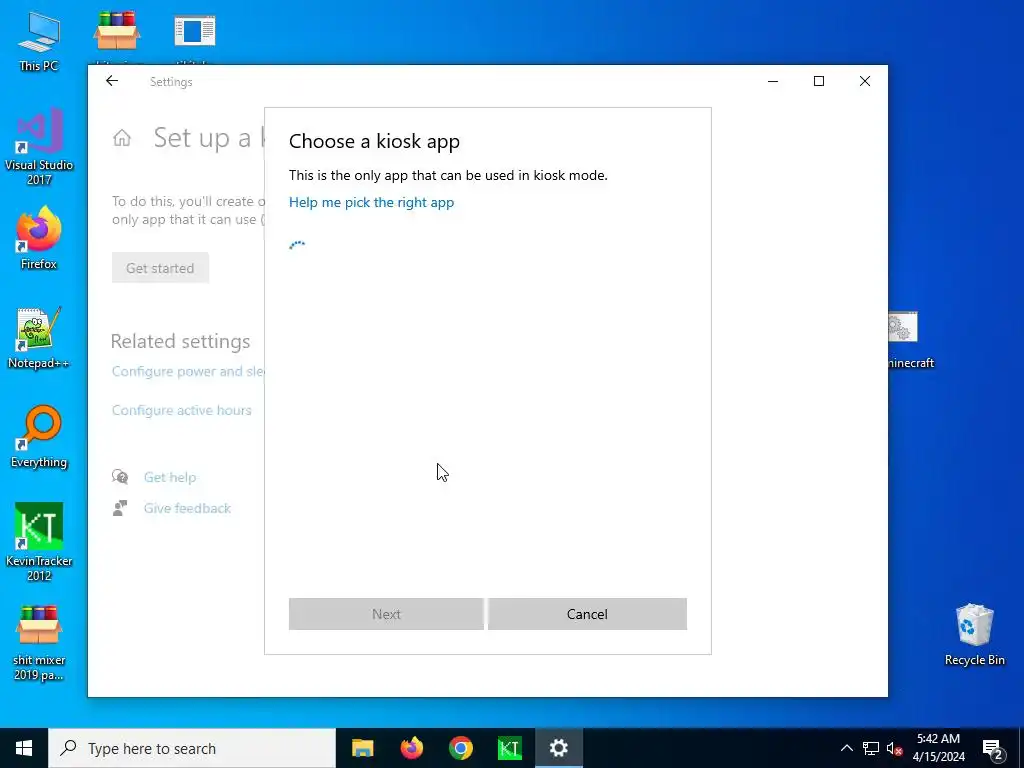Open the desktop document window icon
1024x768 pixels.
[195, 31]
